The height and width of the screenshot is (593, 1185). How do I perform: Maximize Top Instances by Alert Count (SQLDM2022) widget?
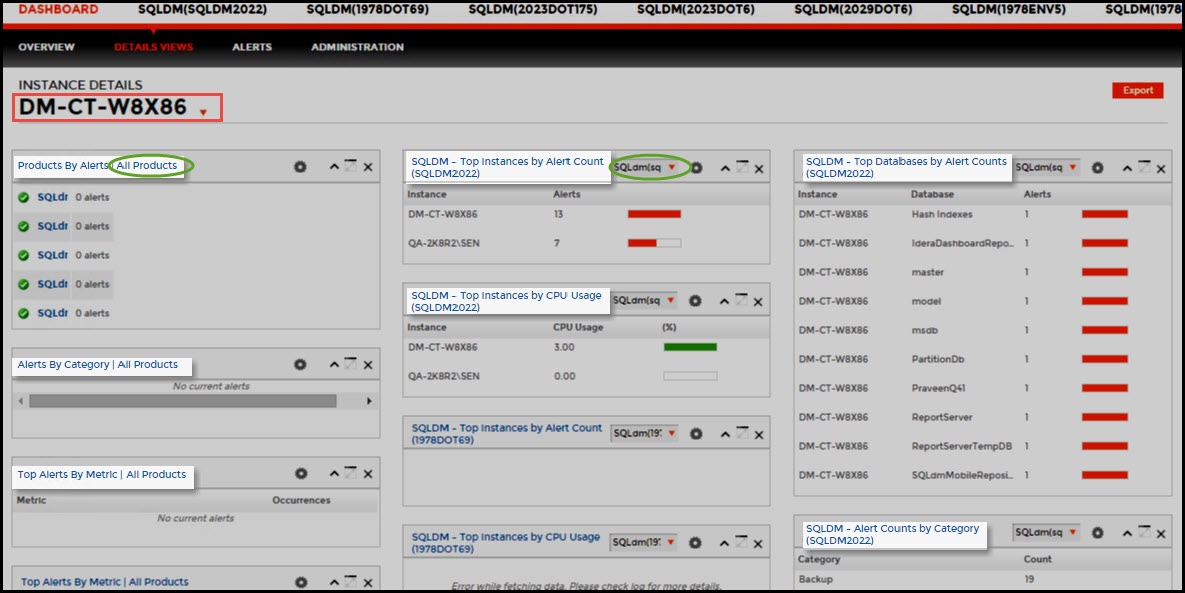[742, 167]
